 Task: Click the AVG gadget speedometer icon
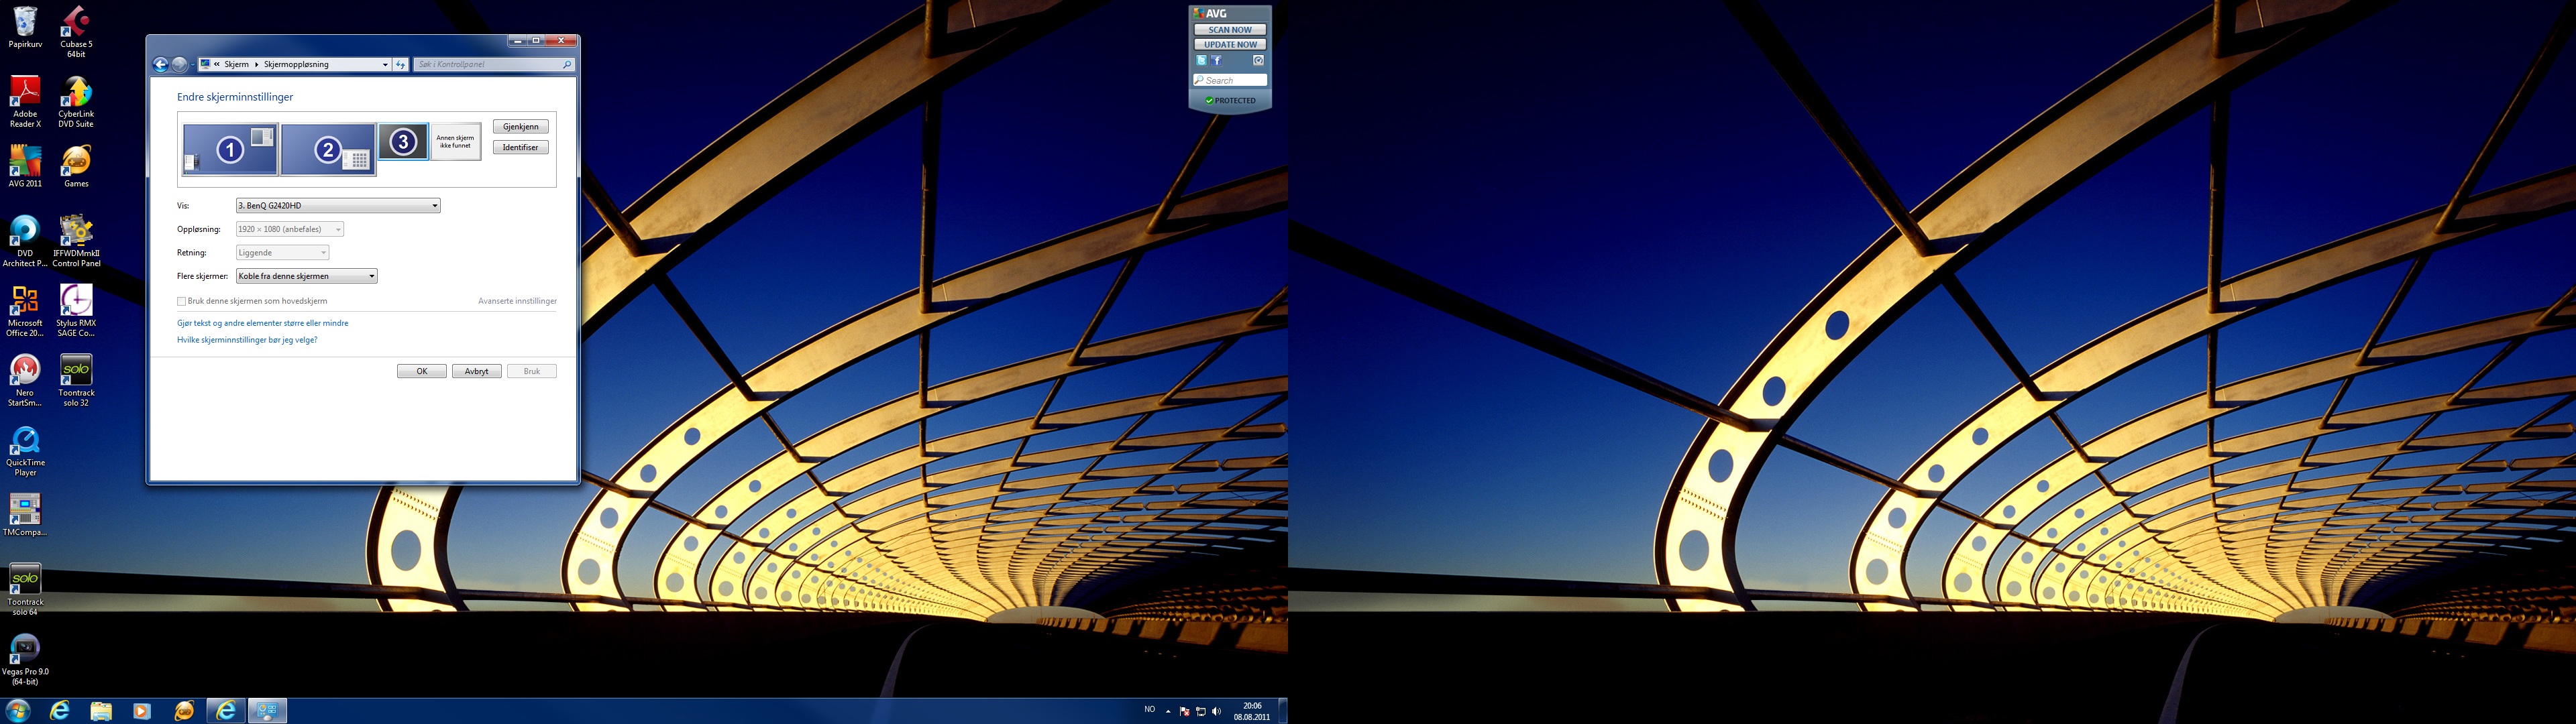(x=1258, y=61)
